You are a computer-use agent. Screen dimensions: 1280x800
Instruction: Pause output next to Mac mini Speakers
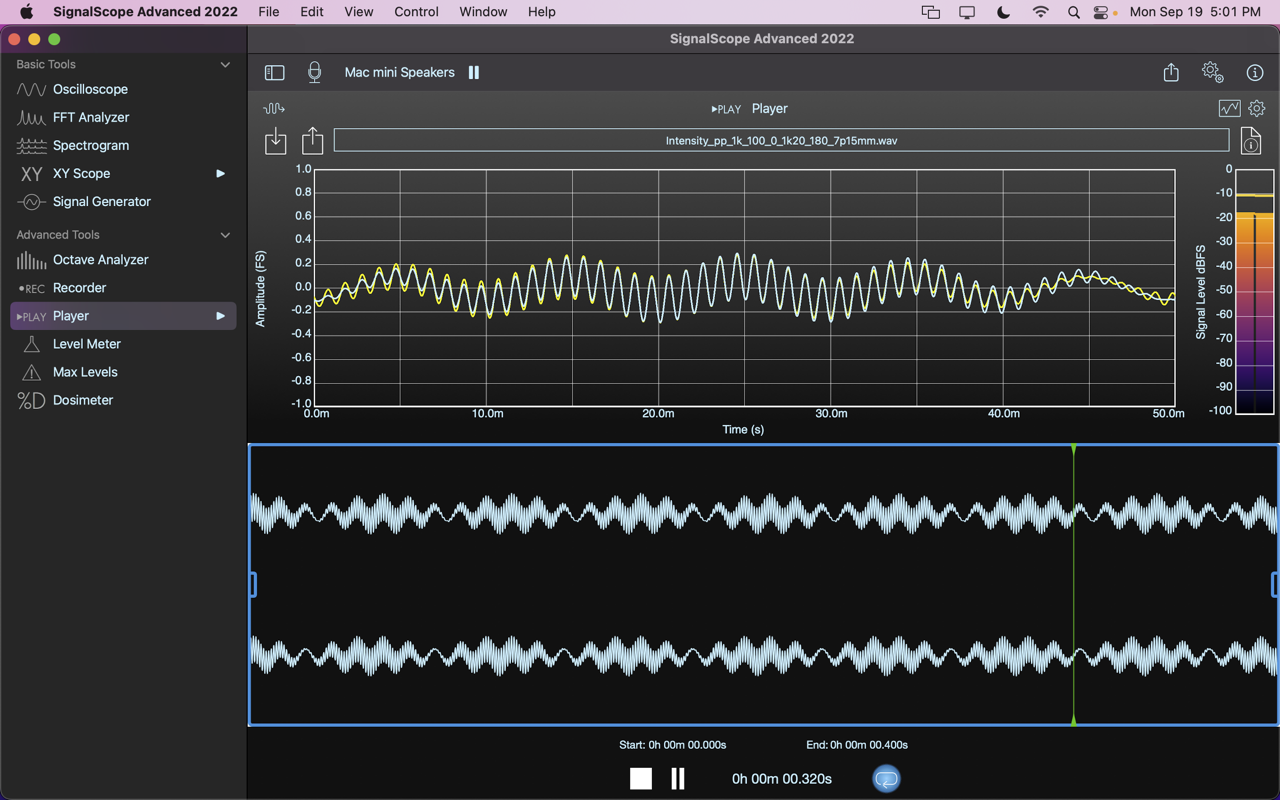coord(474,72)
